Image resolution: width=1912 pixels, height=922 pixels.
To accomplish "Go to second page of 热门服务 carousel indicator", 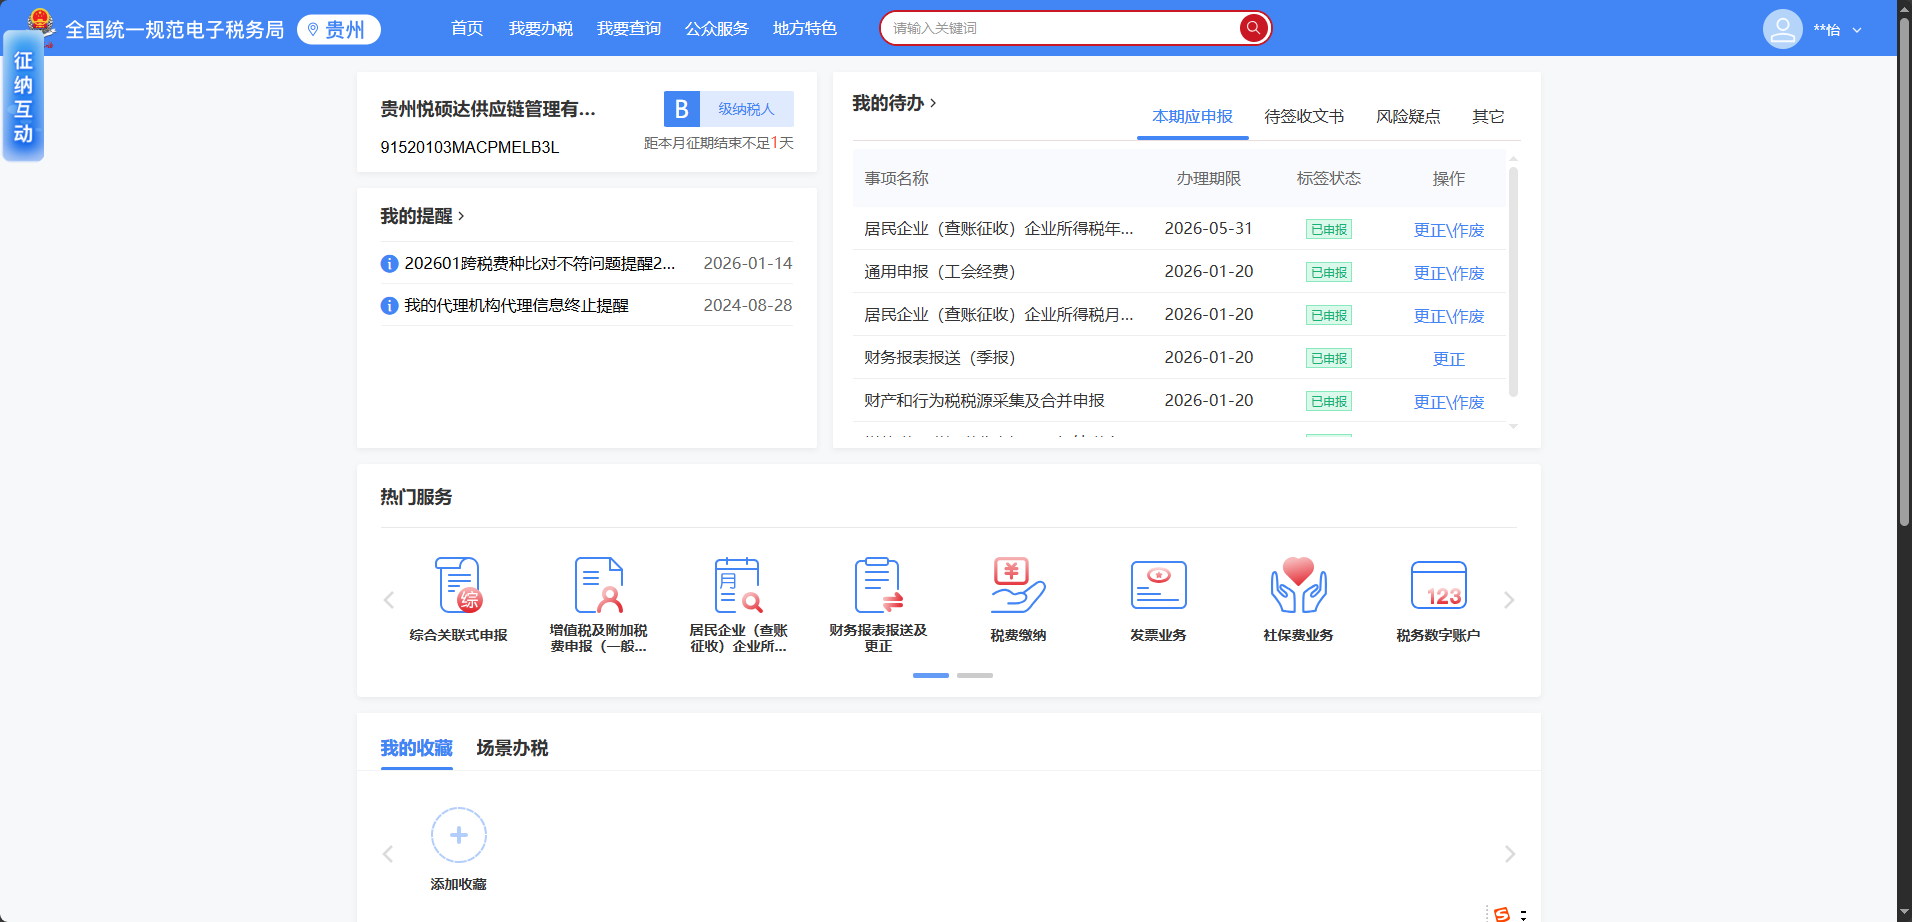I will [974, 675].
